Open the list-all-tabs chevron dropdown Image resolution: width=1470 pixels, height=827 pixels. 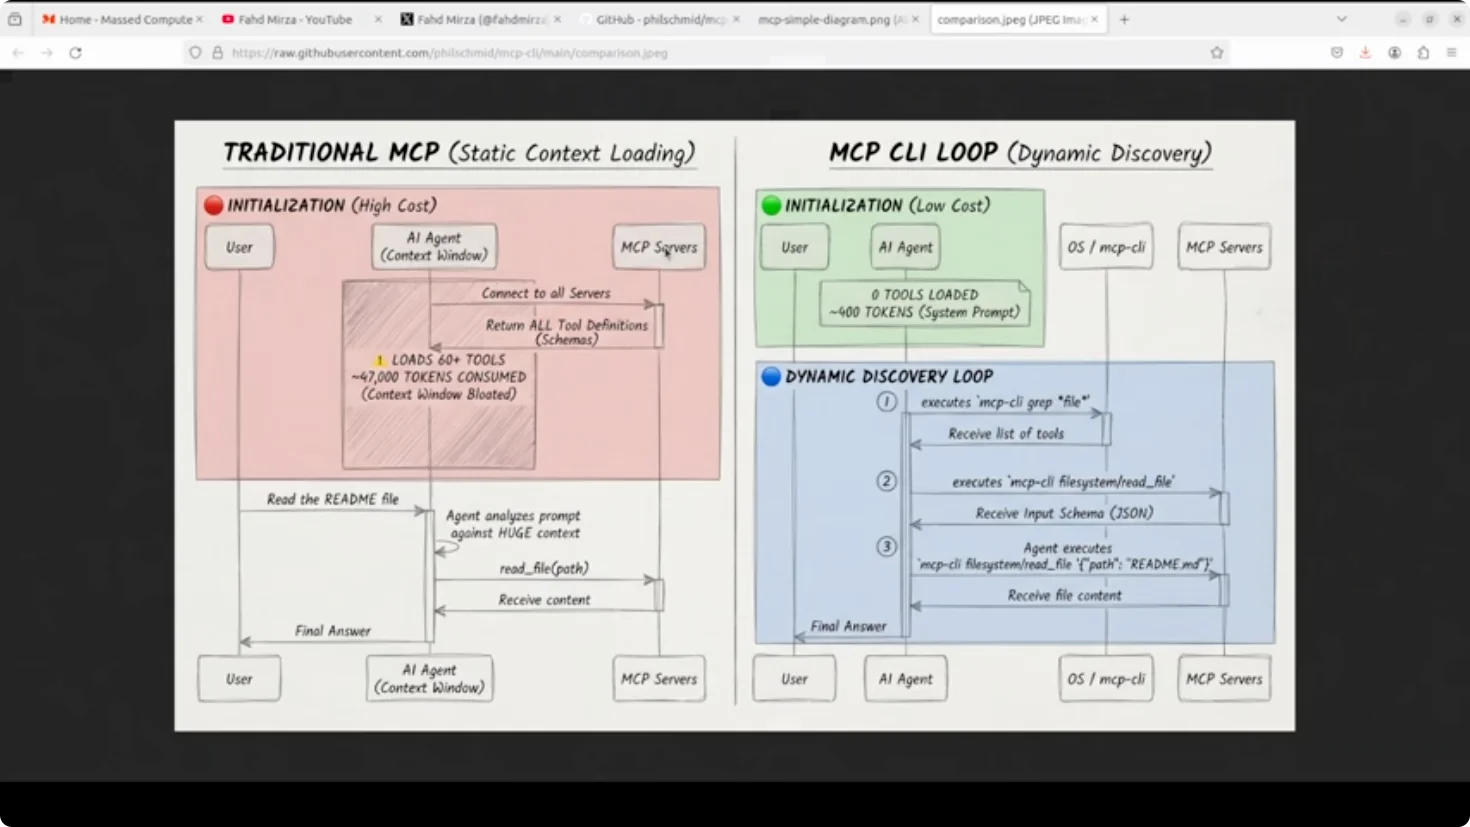1342,18
